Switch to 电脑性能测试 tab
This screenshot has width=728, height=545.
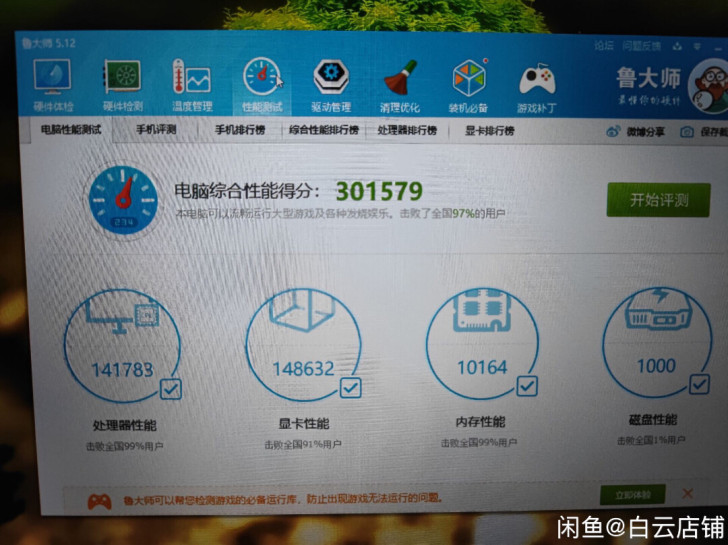coord(71,130)
